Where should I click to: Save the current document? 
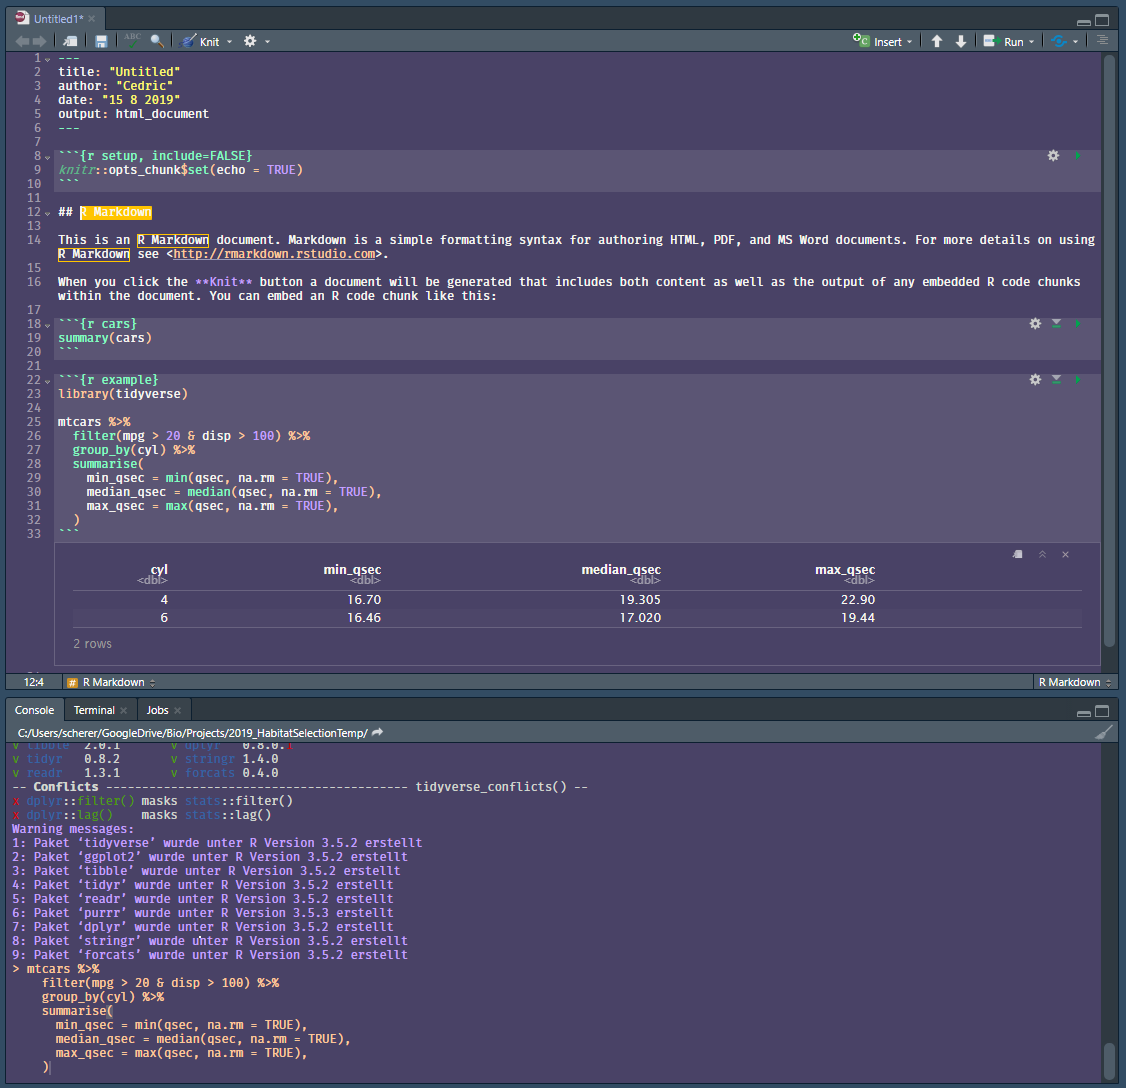pyautogui.click(x=101, y=42)
